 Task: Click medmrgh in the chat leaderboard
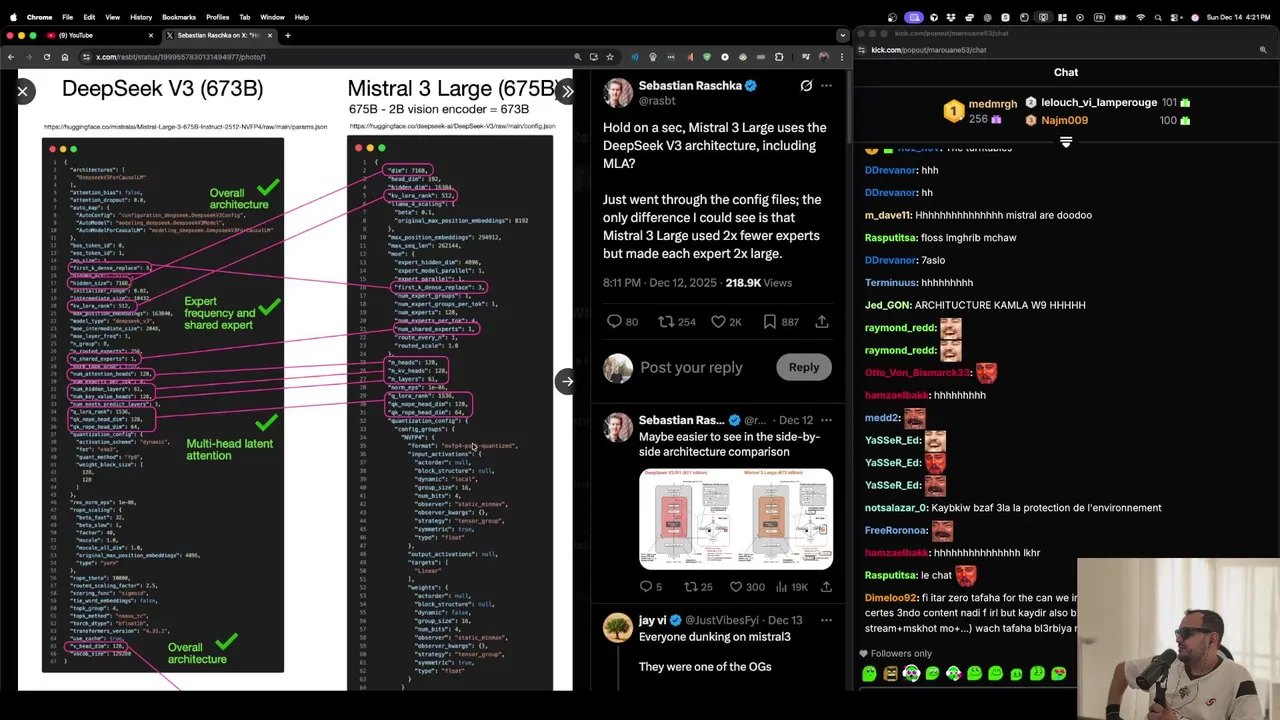tap(992, 104)
